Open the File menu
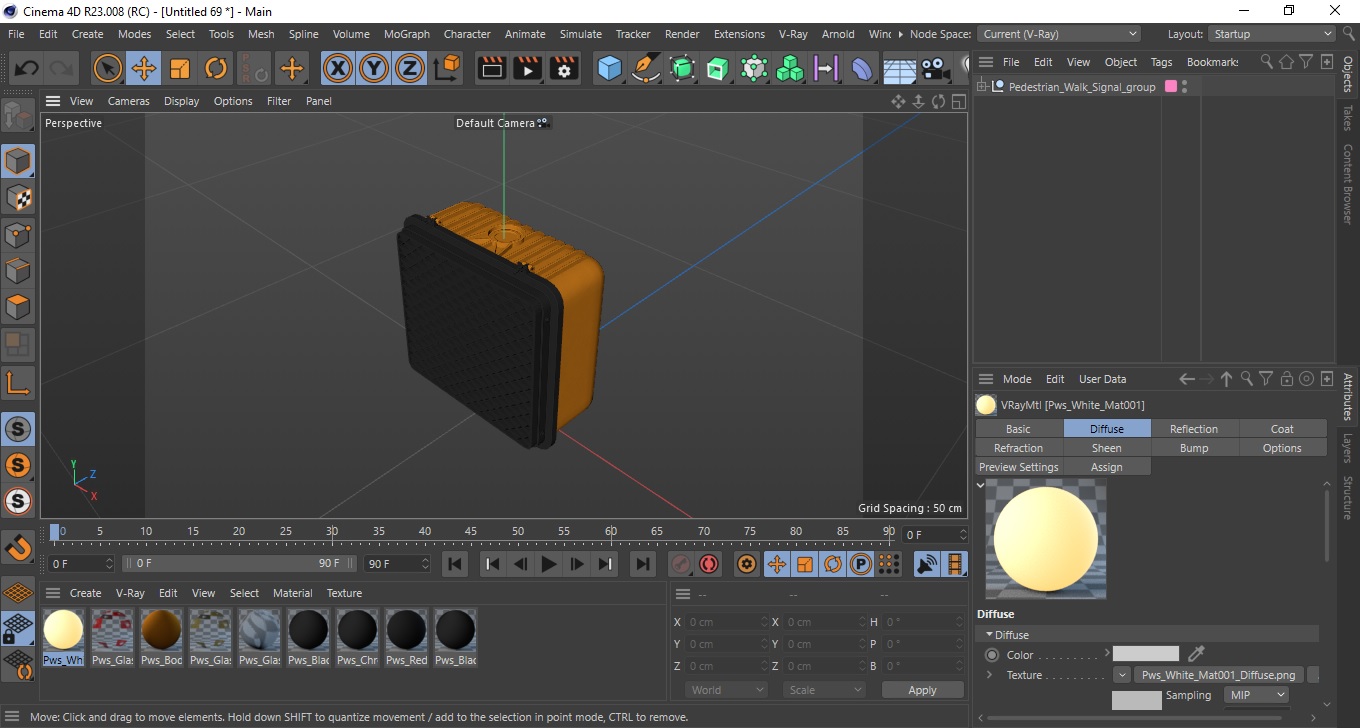Image resolution: width=1360 pixels, height=728 pixels. coord(16,34)
